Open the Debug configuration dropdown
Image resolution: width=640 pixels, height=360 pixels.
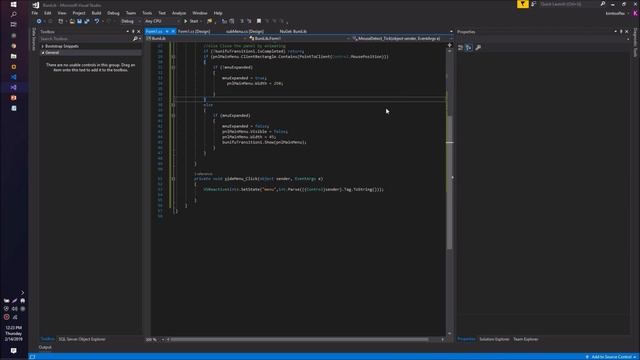[130, 21]
